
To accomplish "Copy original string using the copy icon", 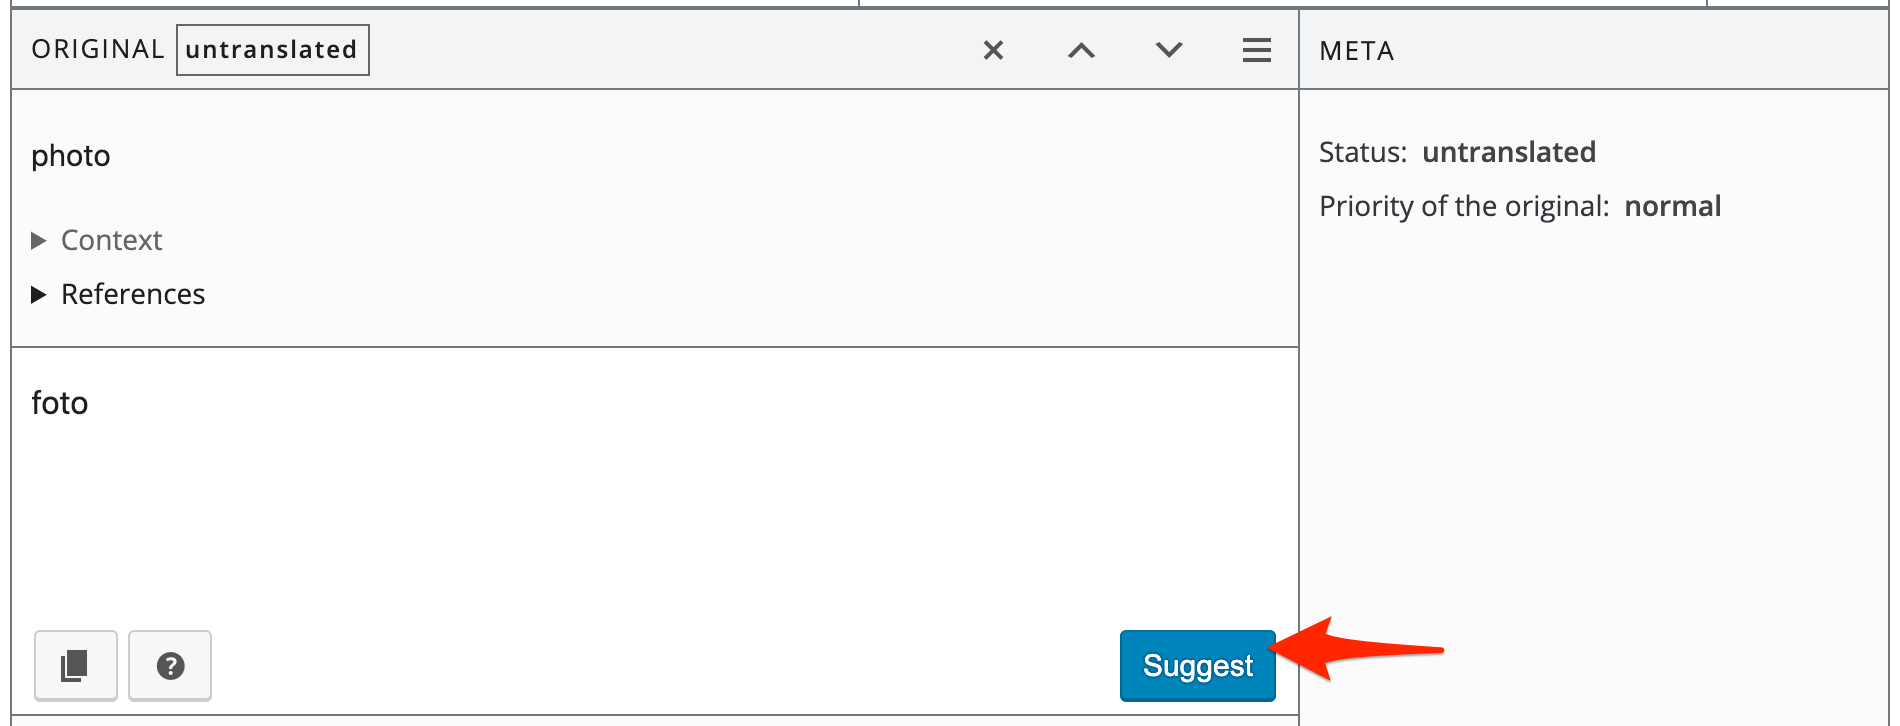I will pyautogui.click(x=76, y=665).
